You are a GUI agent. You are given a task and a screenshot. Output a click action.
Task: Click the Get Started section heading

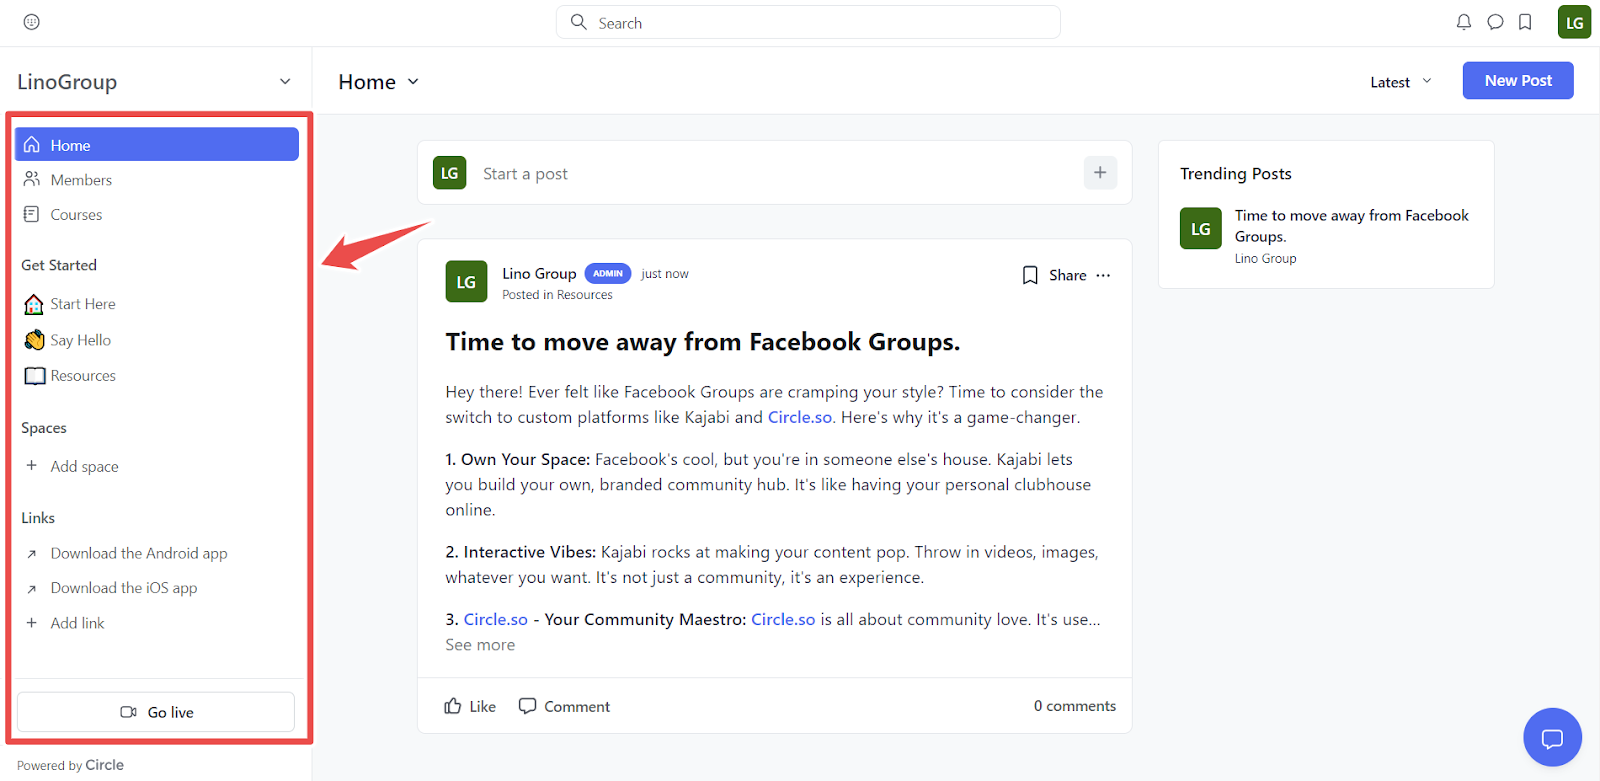click(59, 265)
